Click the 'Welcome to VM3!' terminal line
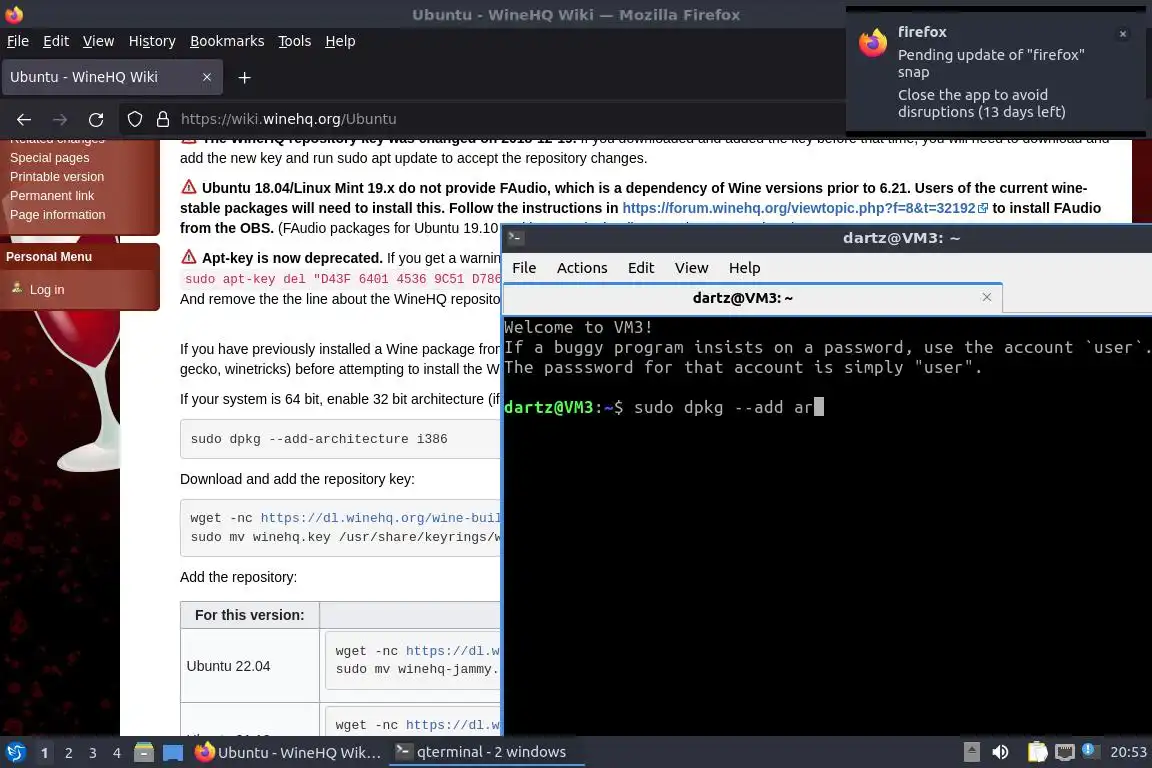 tap(578, 327)
